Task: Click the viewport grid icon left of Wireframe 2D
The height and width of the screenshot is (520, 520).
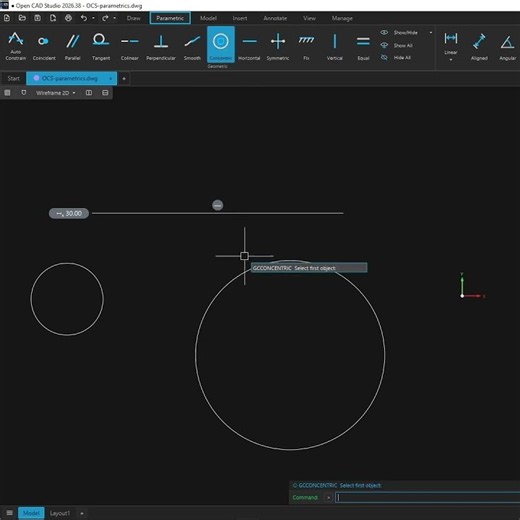Action: (x=7, y=93)
